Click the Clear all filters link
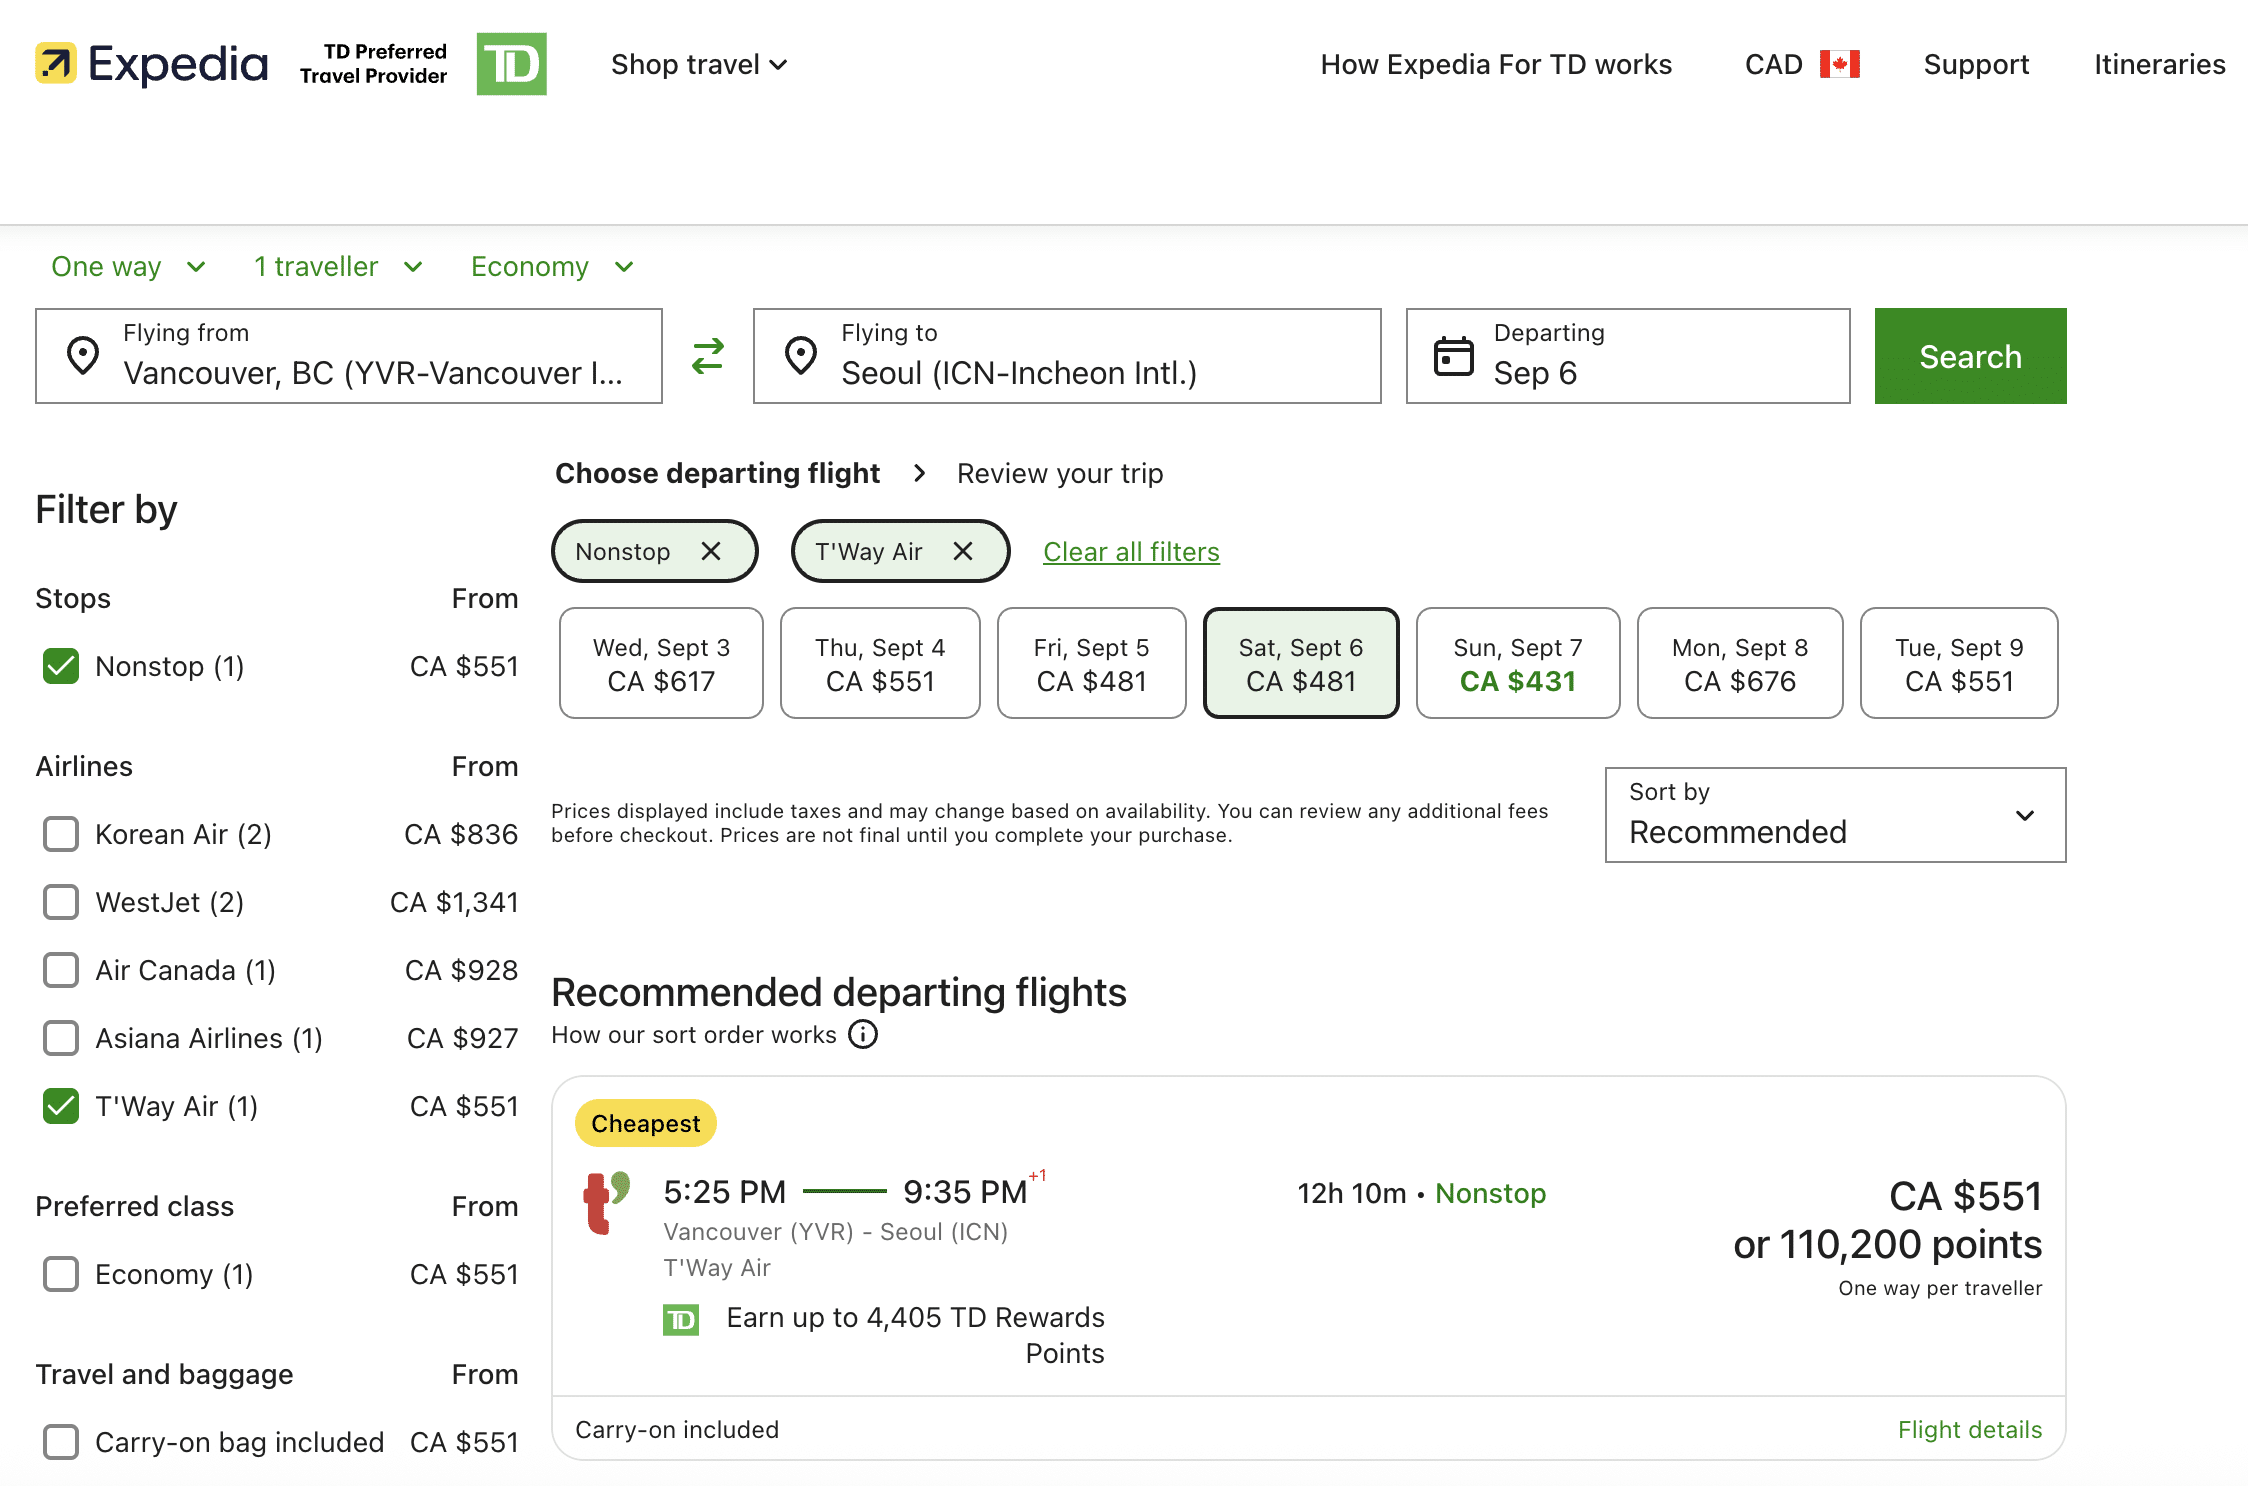2248x1486 pixels. click(1131, 551)
